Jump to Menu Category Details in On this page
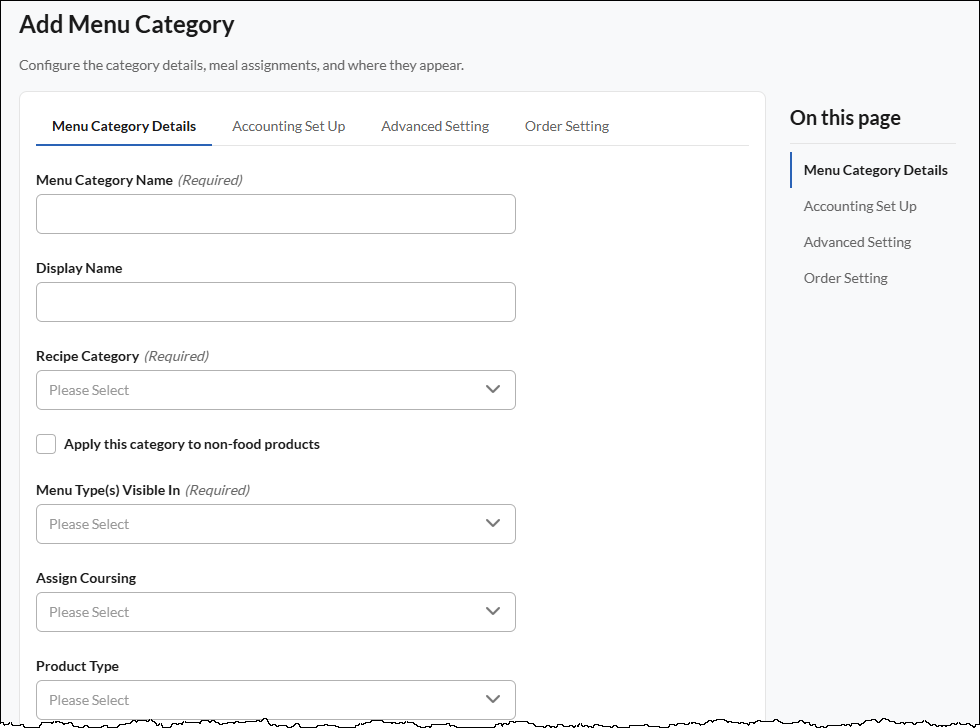 875,170
